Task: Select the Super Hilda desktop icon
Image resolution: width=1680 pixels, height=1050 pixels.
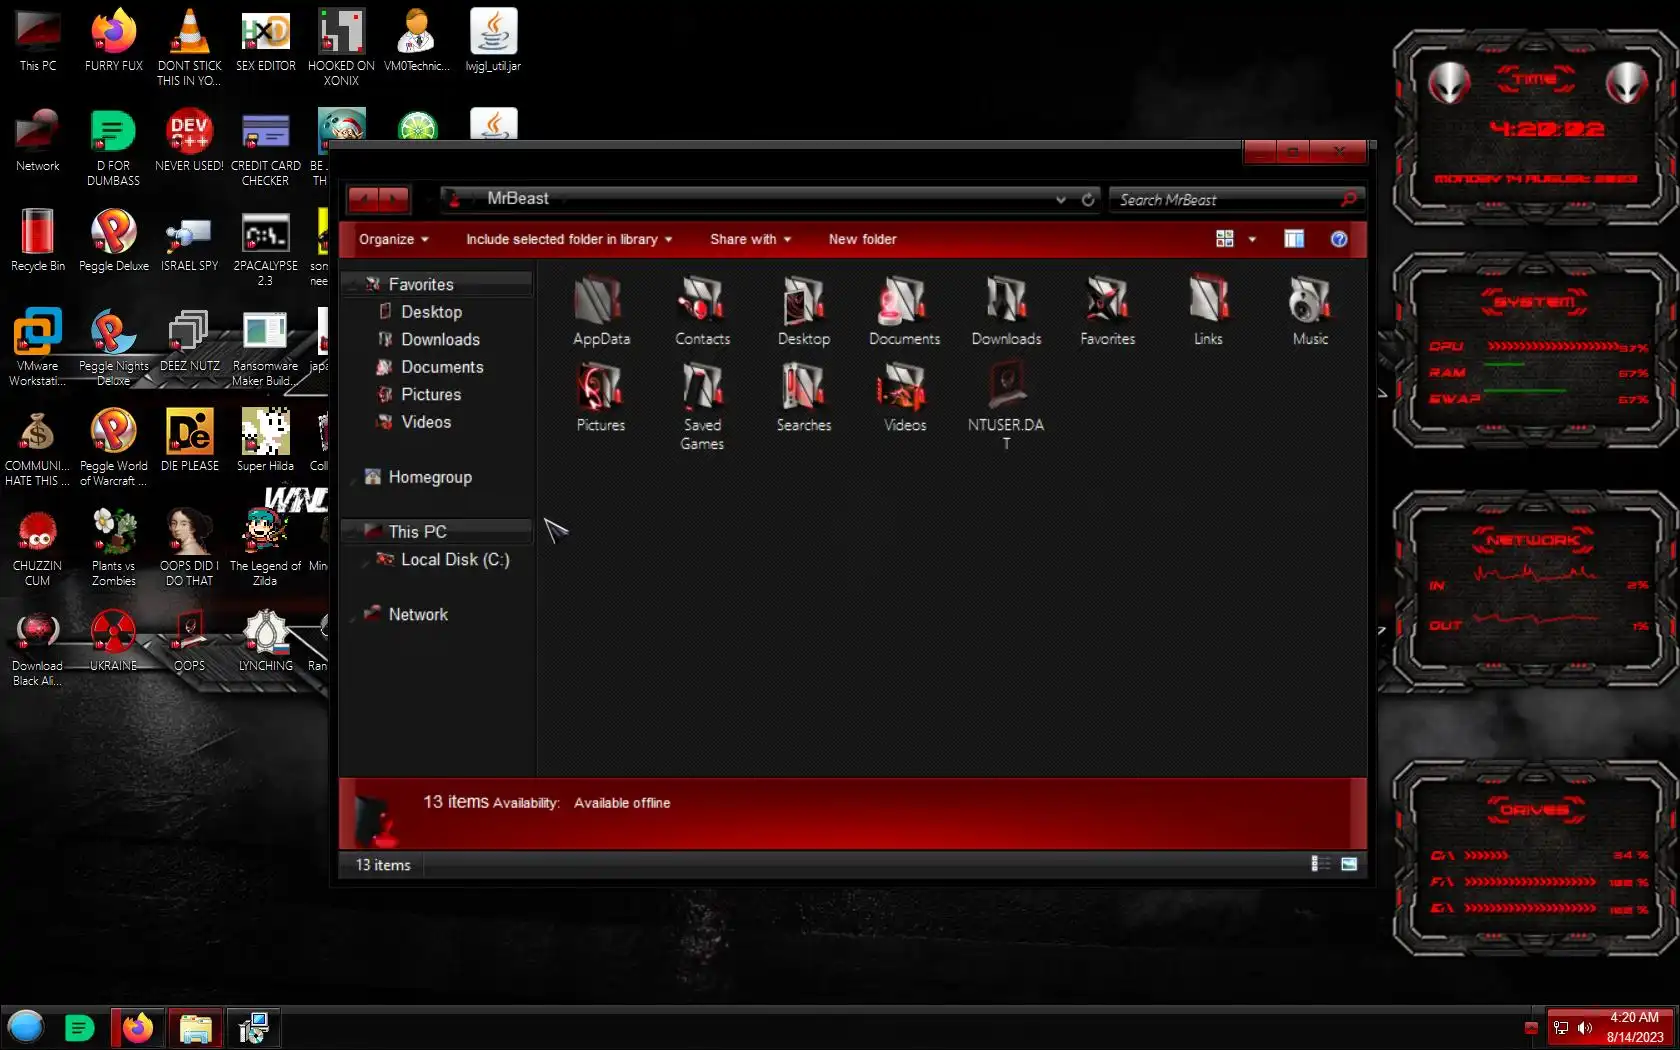Action: point(266,440)
